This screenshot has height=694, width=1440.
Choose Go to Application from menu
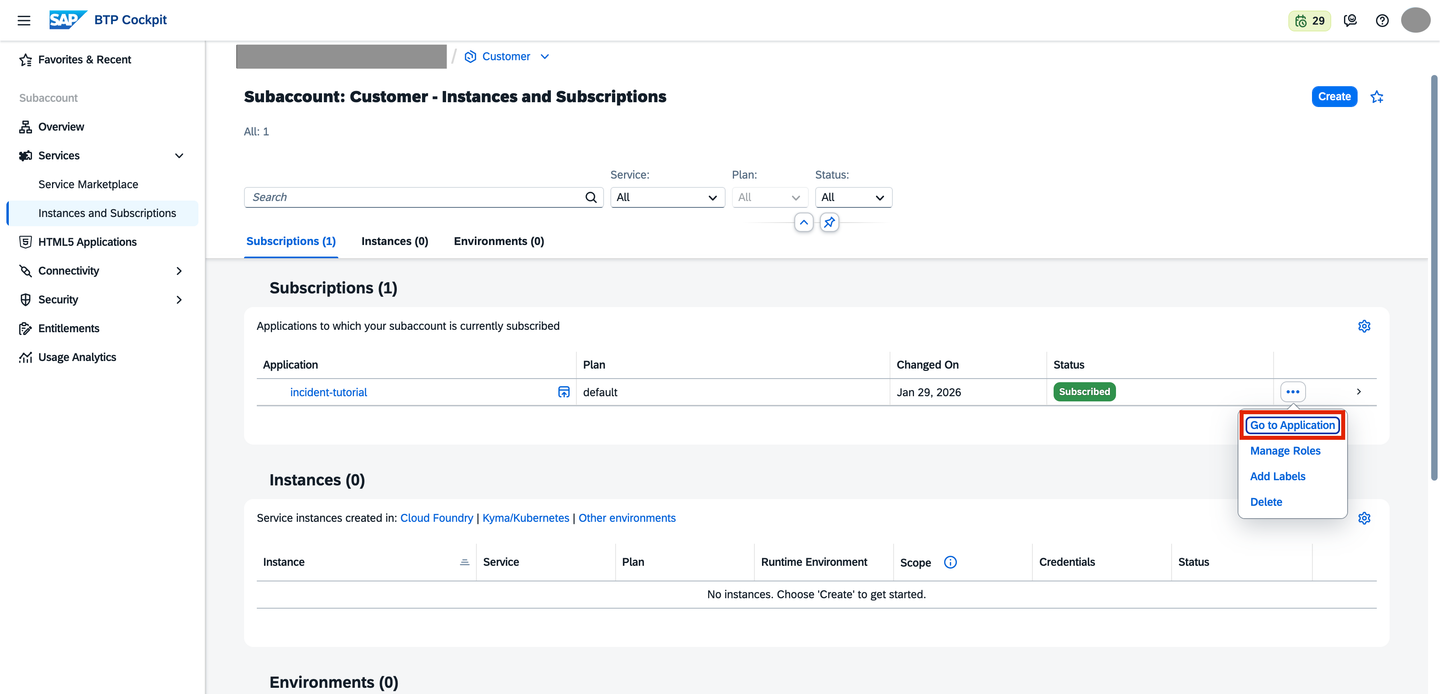pos(1292,425)
